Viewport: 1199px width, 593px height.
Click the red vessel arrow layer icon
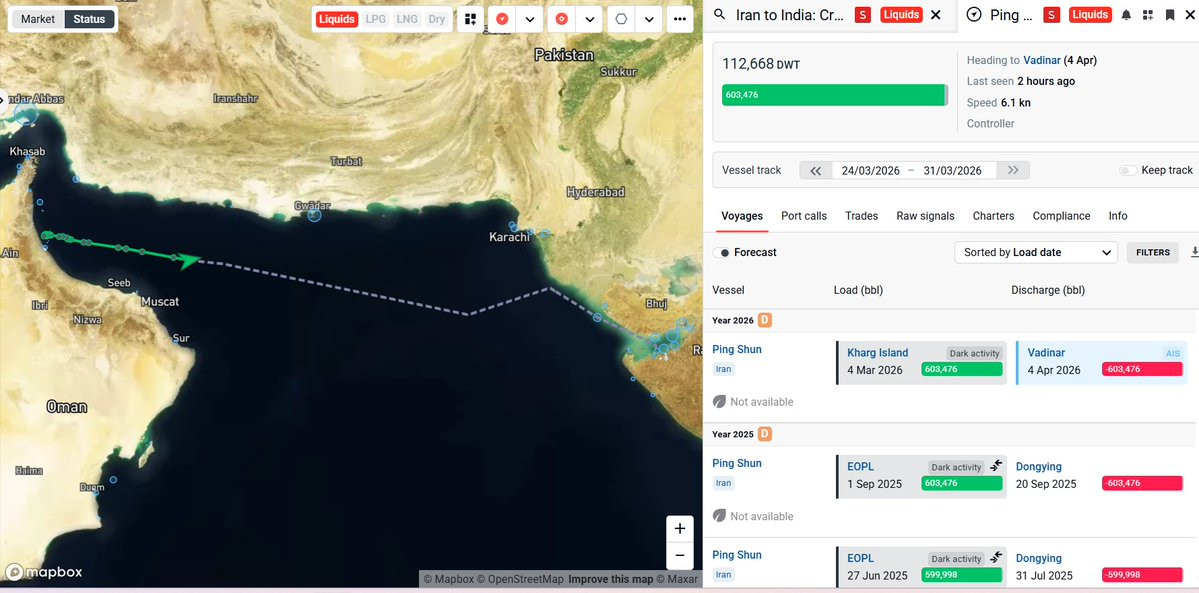click(502, 19)
